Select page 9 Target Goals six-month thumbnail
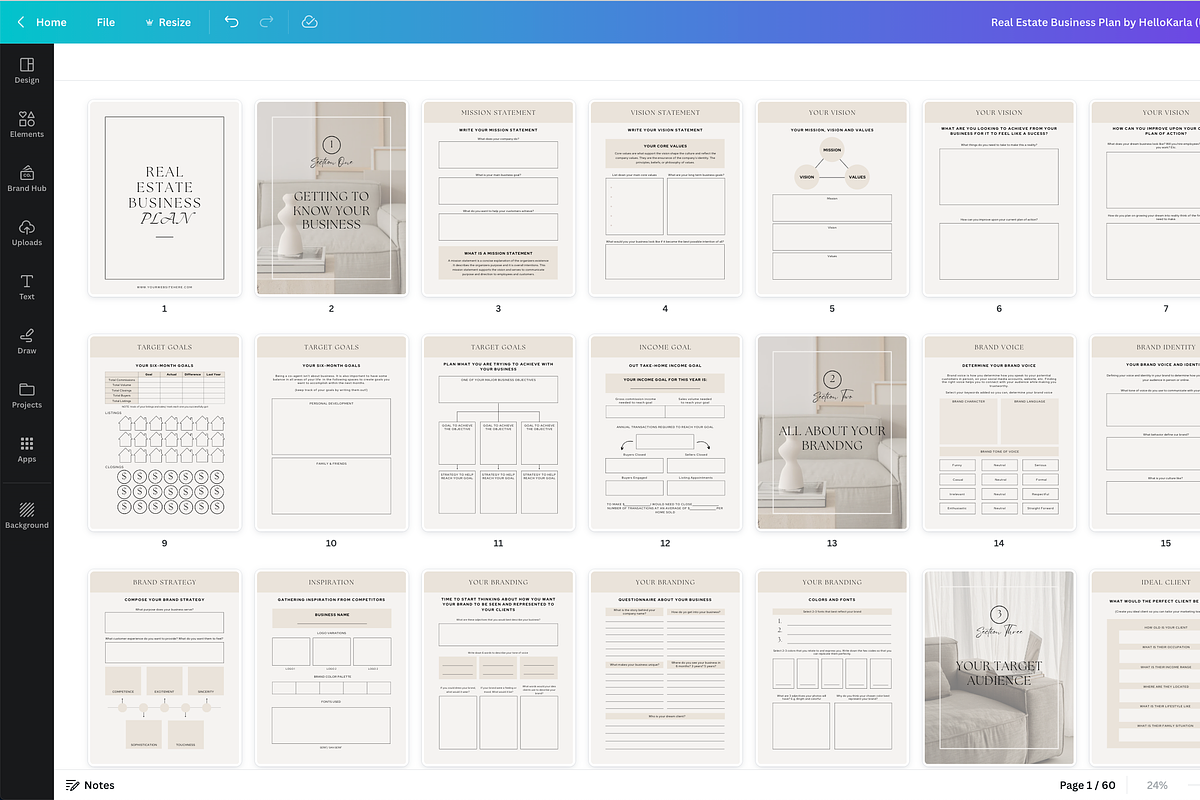The image size is (1200, 800). pos(165,433)
